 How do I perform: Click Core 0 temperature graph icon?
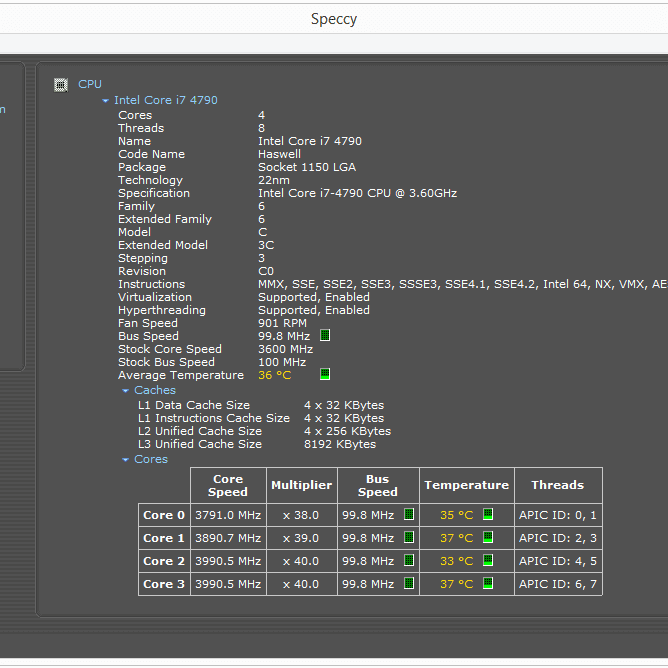click(488, 514)
